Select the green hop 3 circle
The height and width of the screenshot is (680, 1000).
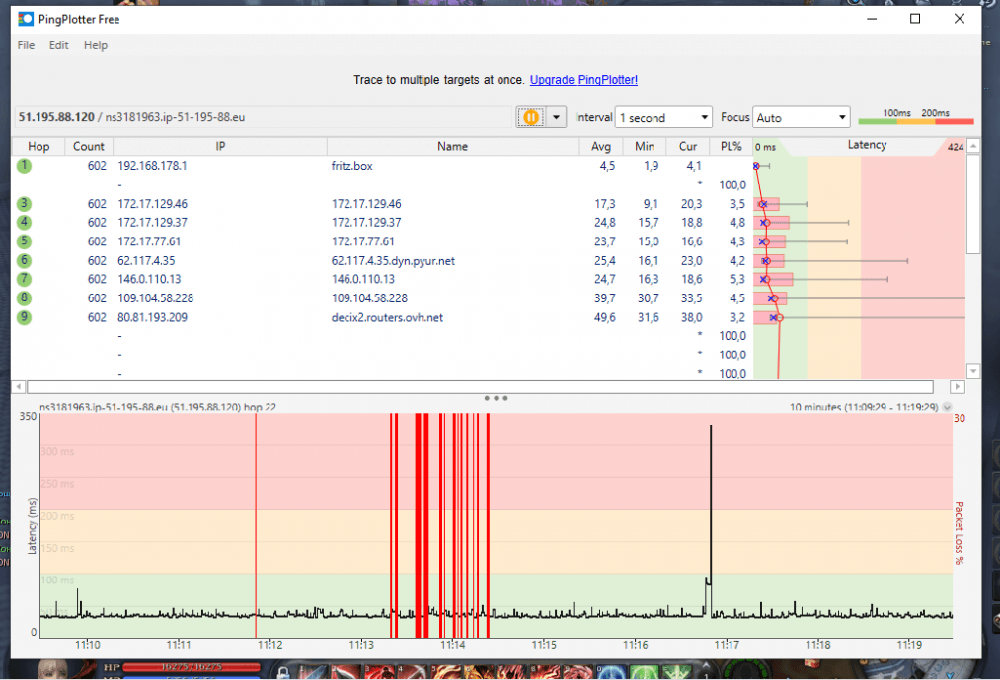tap(24, 204)
